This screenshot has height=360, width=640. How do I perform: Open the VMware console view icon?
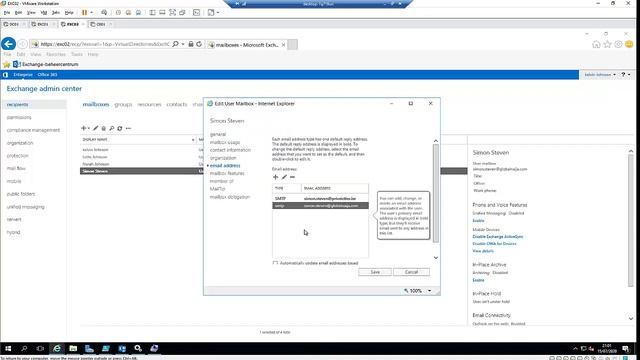[196, 13]
